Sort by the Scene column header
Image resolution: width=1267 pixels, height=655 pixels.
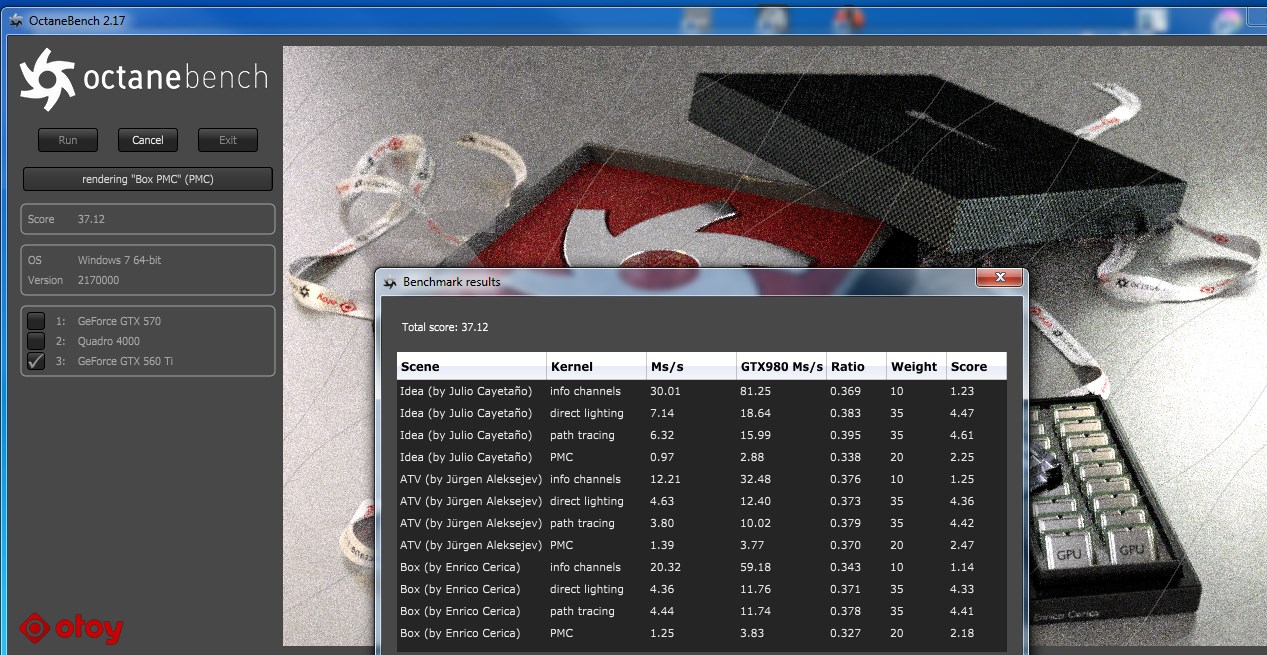(471, 367)
